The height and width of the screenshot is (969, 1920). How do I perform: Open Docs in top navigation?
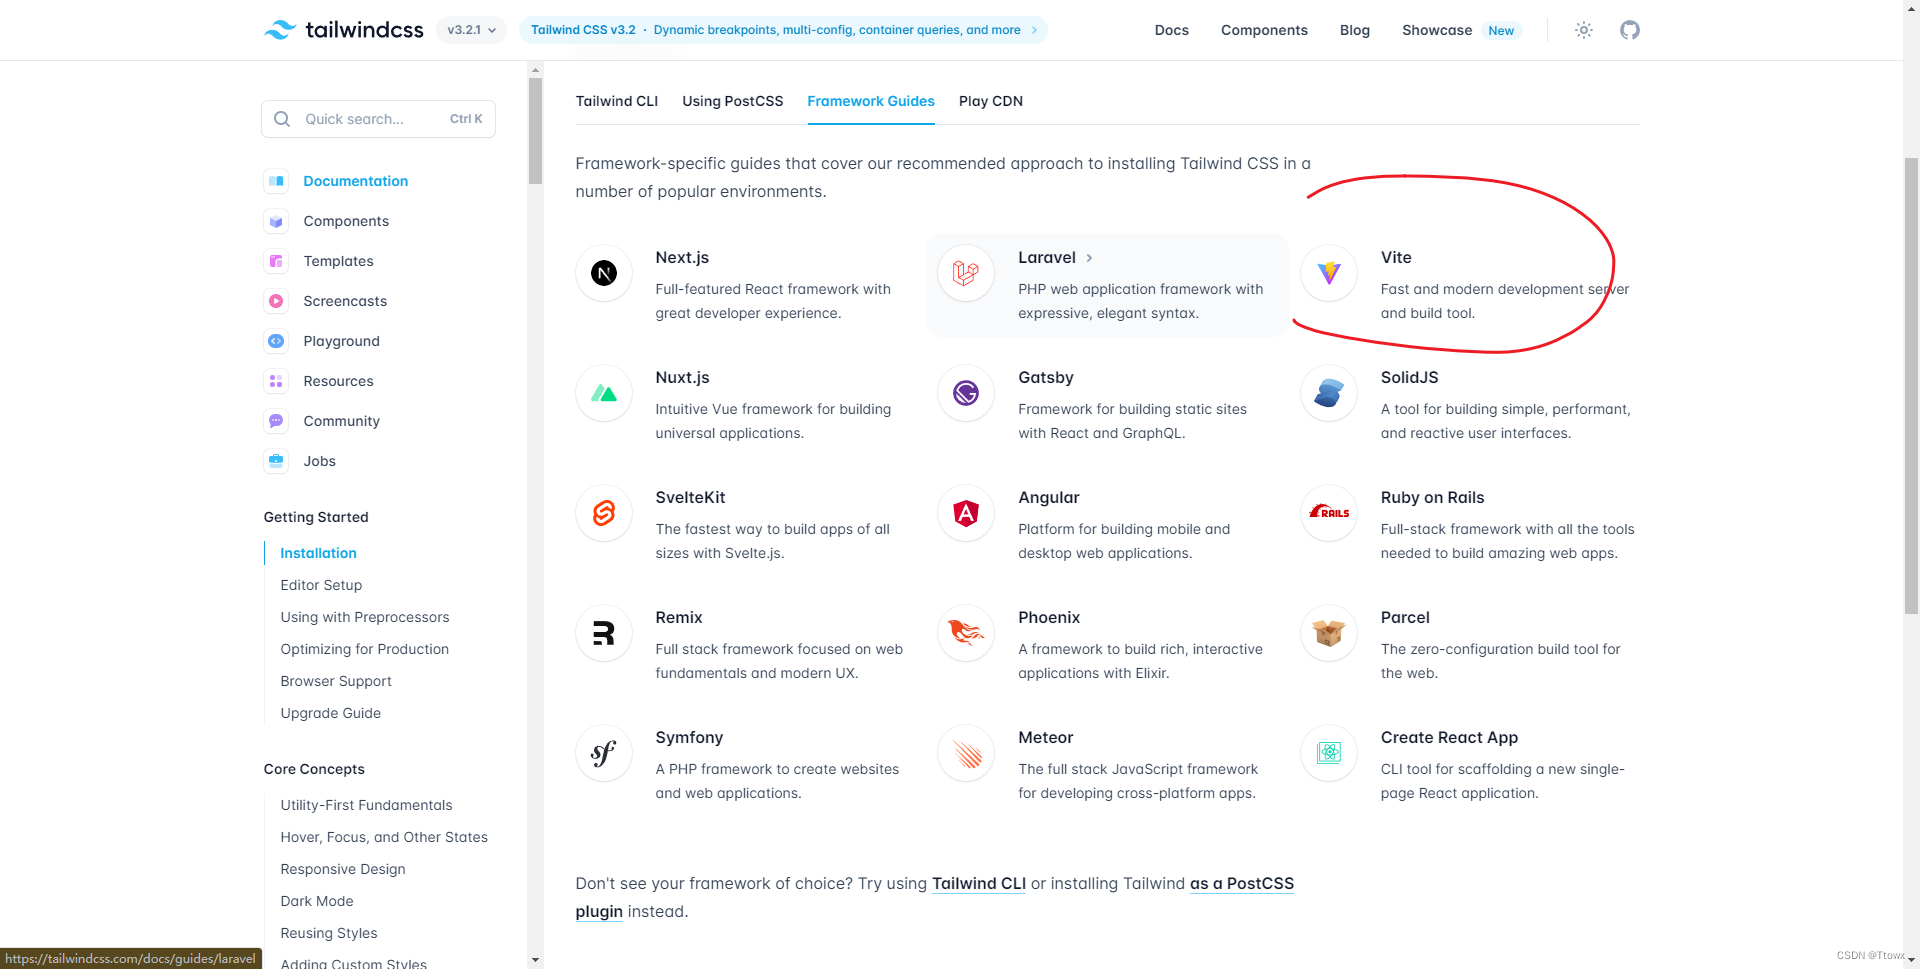(1171, 30)
